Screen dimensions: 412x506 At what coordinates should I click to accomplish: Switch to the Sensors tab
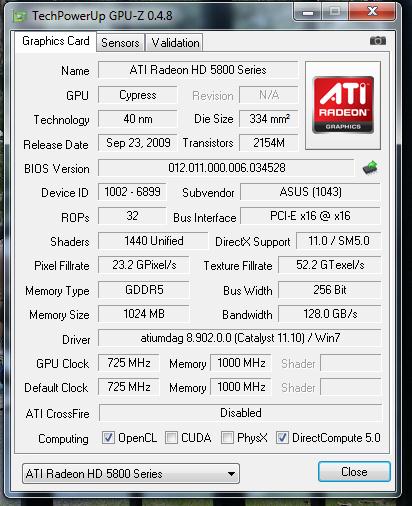[120, 43]
